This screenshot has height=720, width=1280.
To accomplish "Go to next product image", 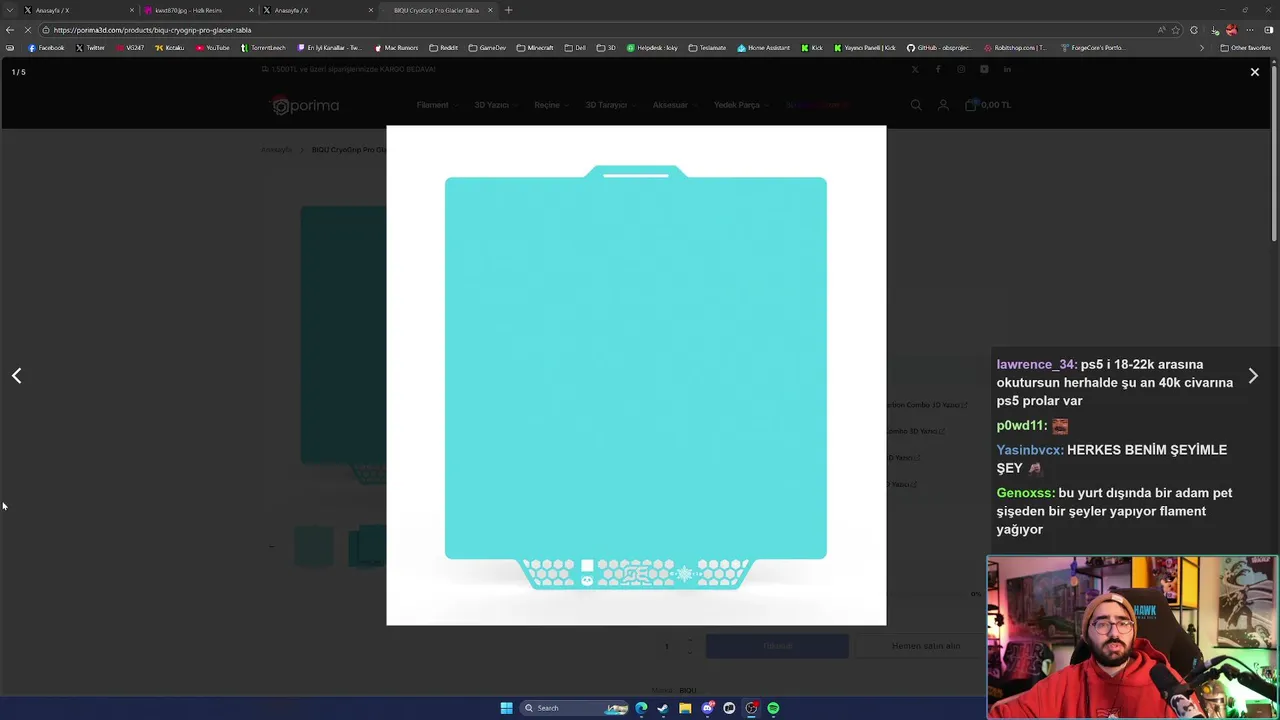I will coord(1253,376).
